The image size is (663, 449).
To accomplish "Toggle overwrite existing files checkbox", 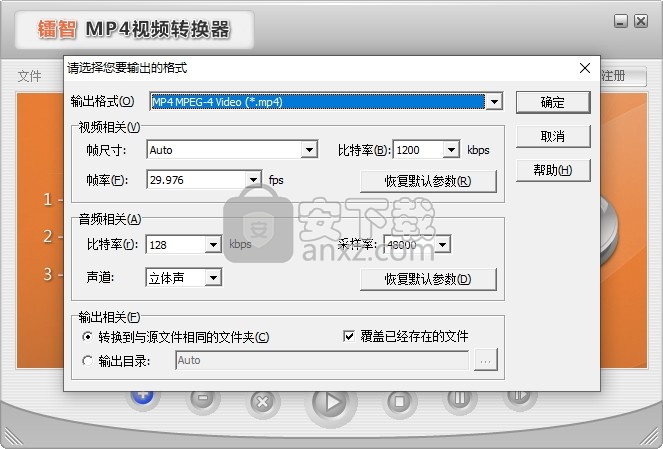I will 349,337.
